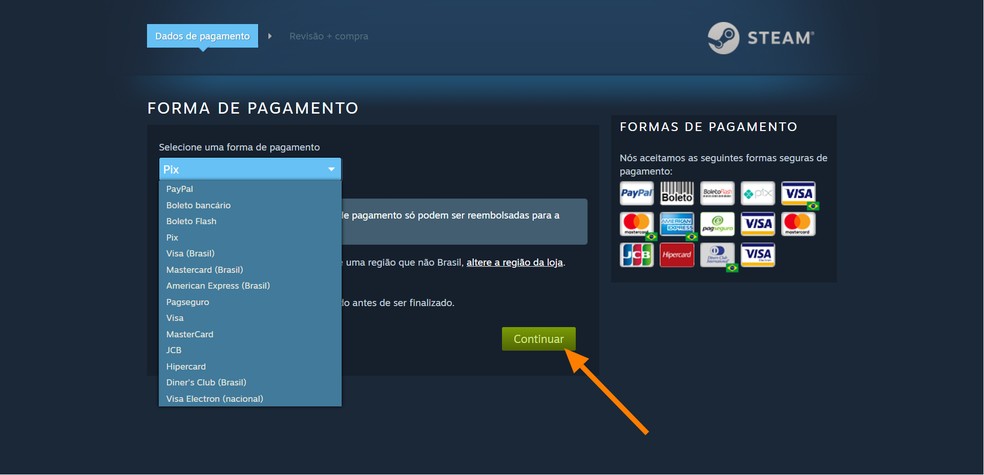Select Diner's Club (Brasil) option
The width and height of the screenshot is (984, 475).
tap(250, 382)
